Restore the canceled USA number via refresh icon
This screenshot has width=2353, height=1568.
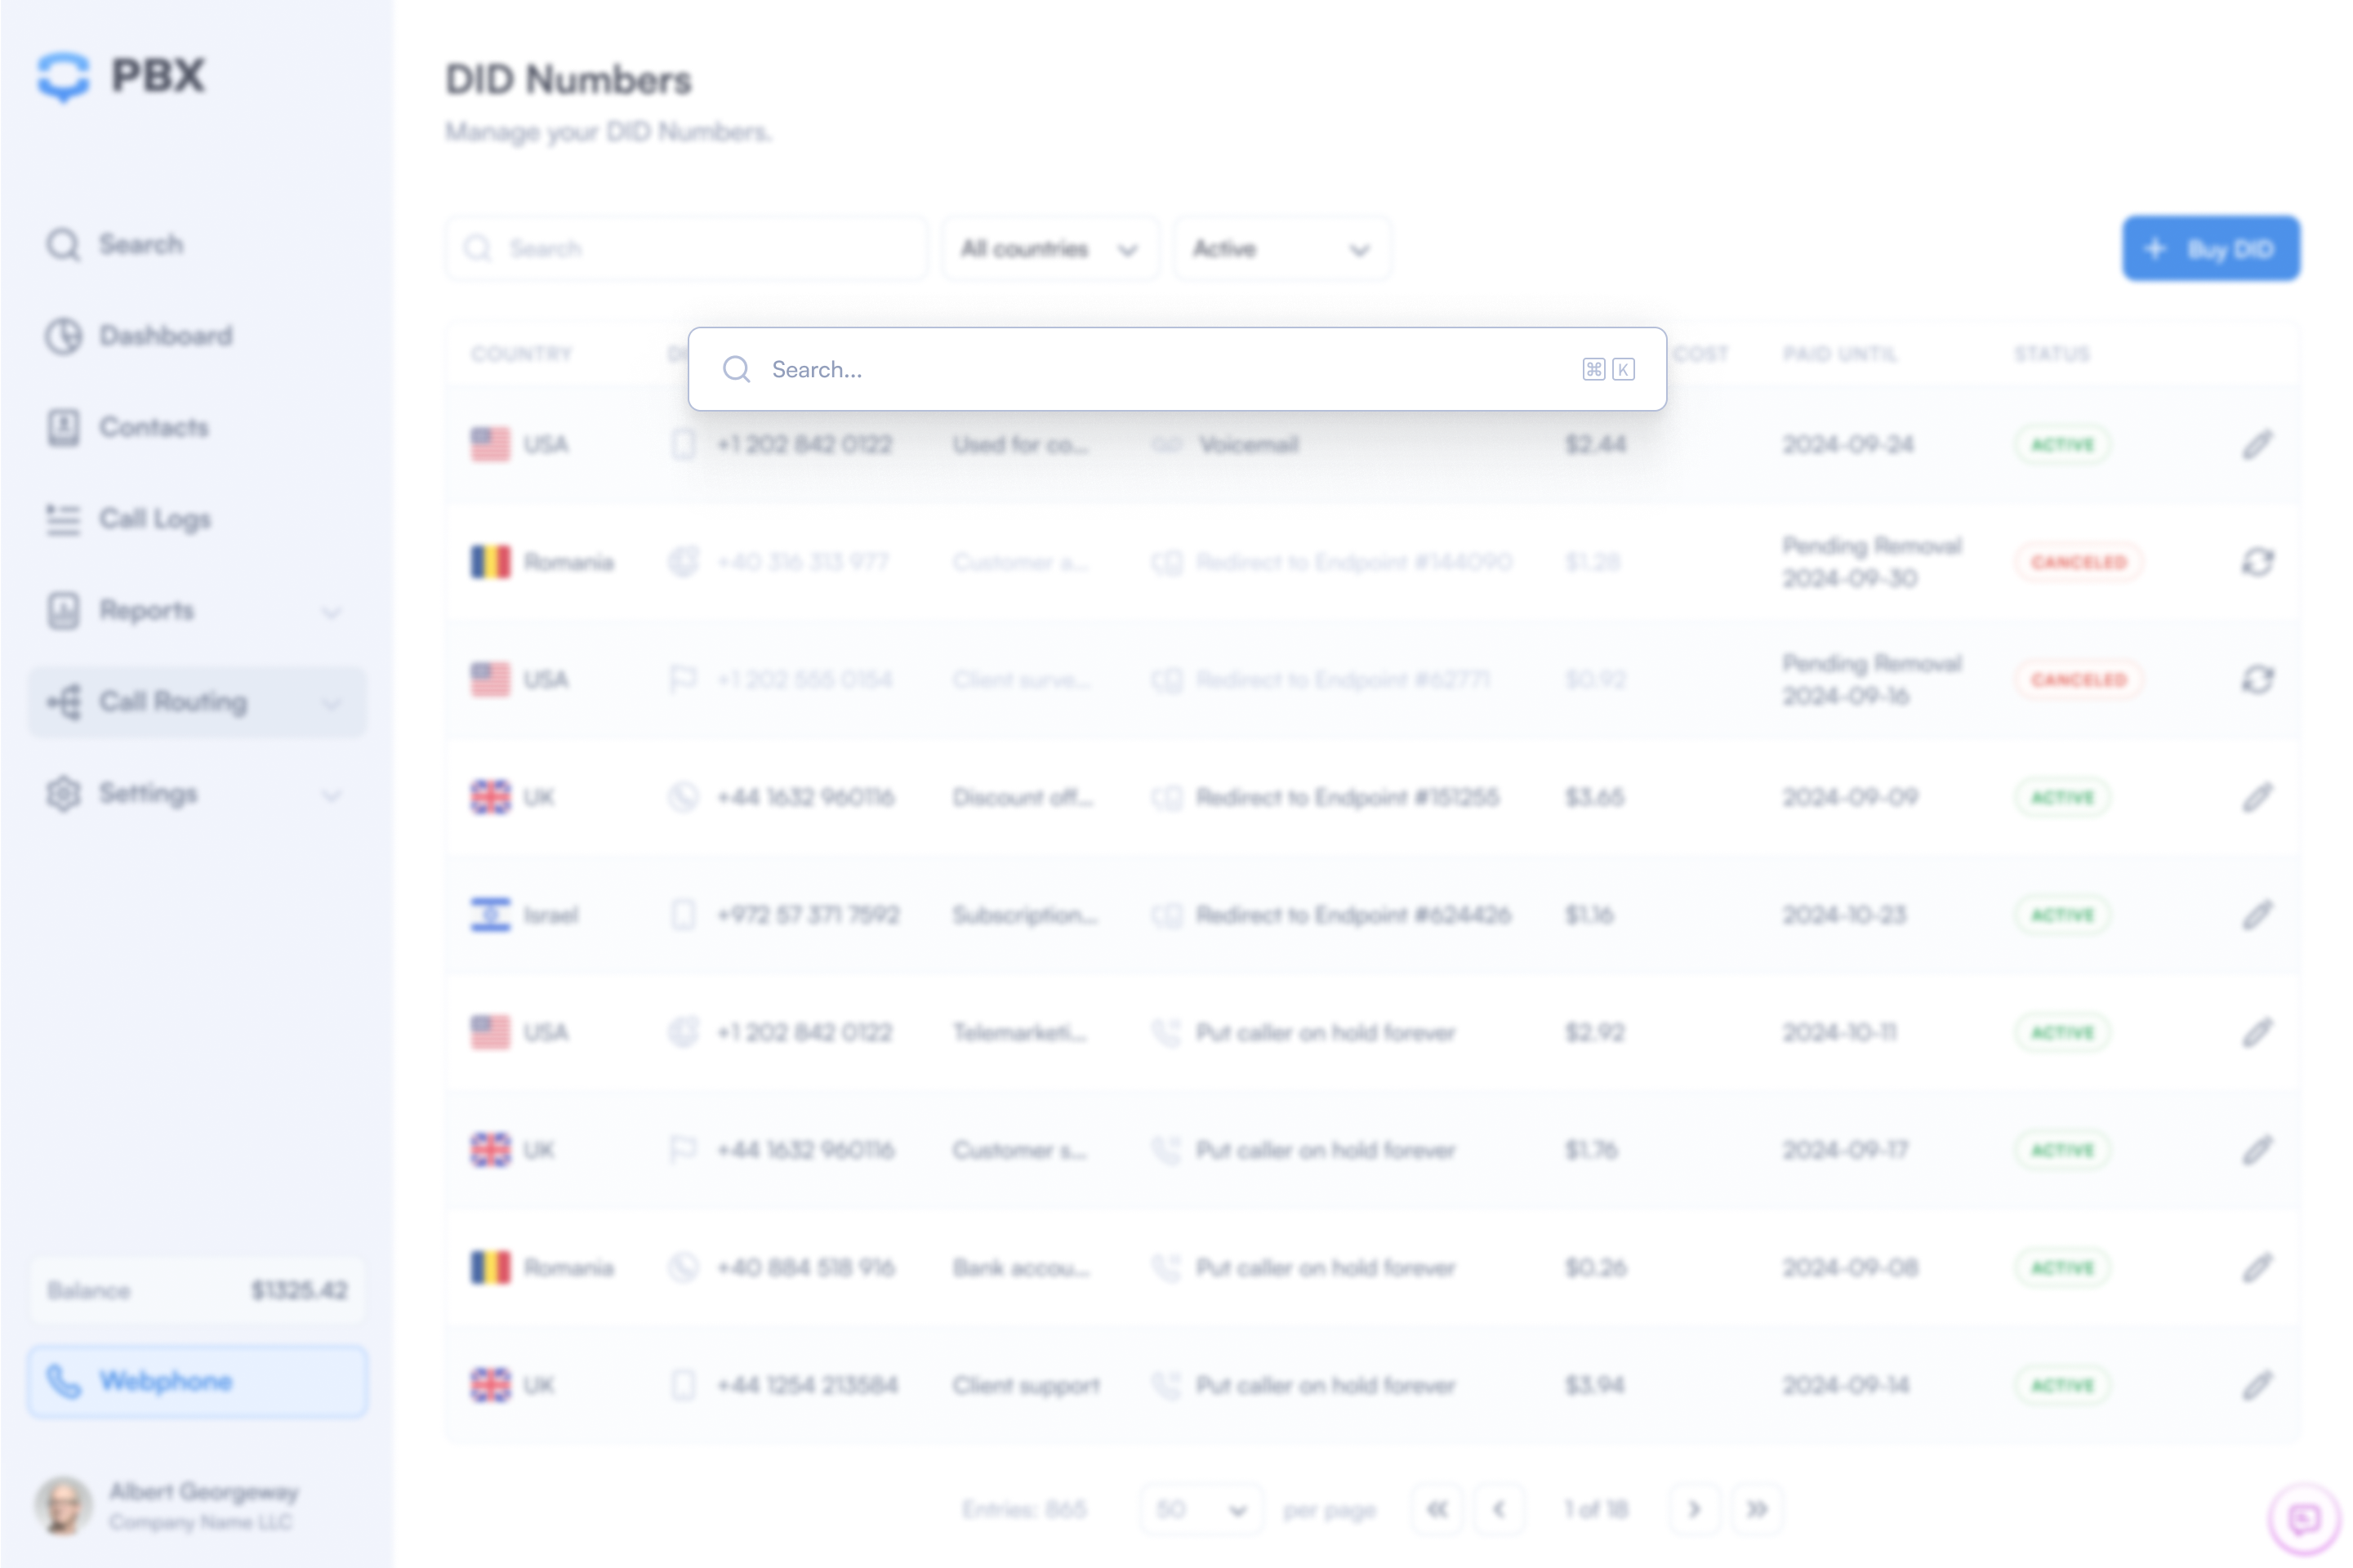tap(2256, 680)
